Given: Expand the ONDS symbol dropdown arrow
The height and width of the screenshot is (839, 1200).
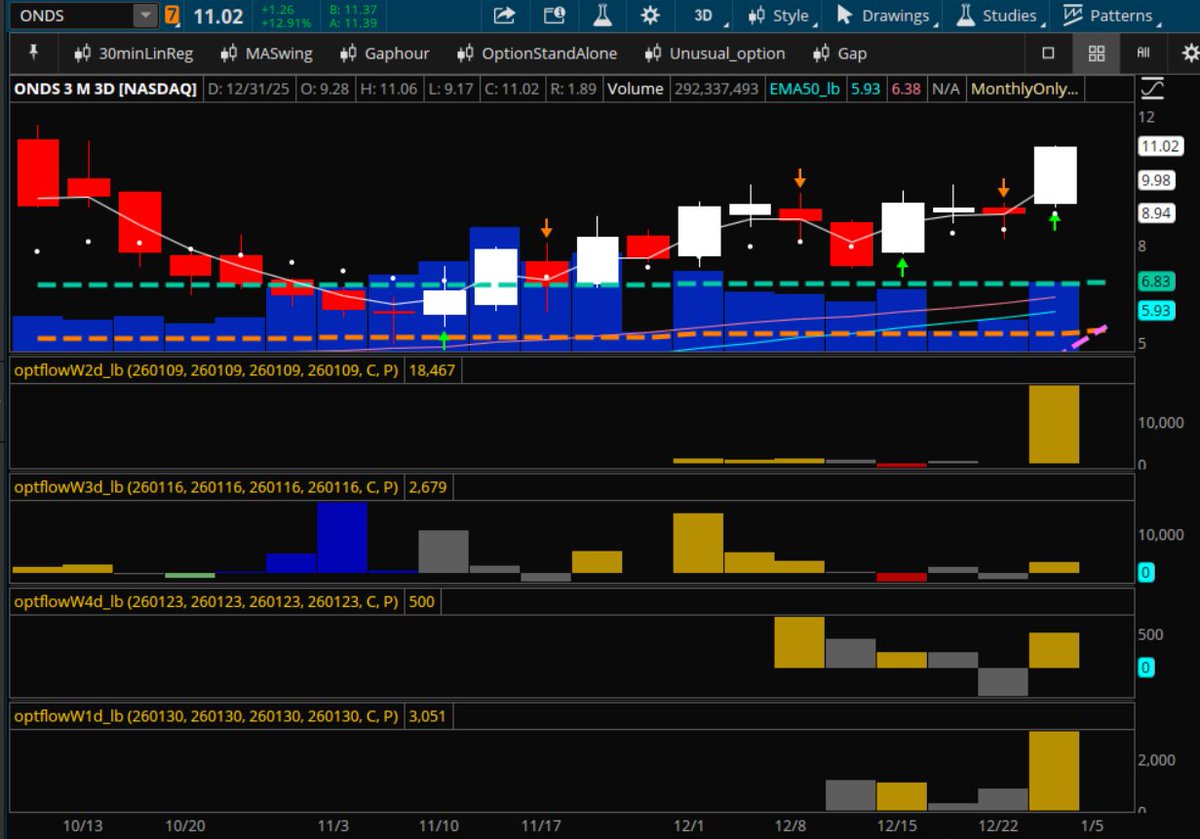Looking at the screenshot, I should click(x=146, y=16).
